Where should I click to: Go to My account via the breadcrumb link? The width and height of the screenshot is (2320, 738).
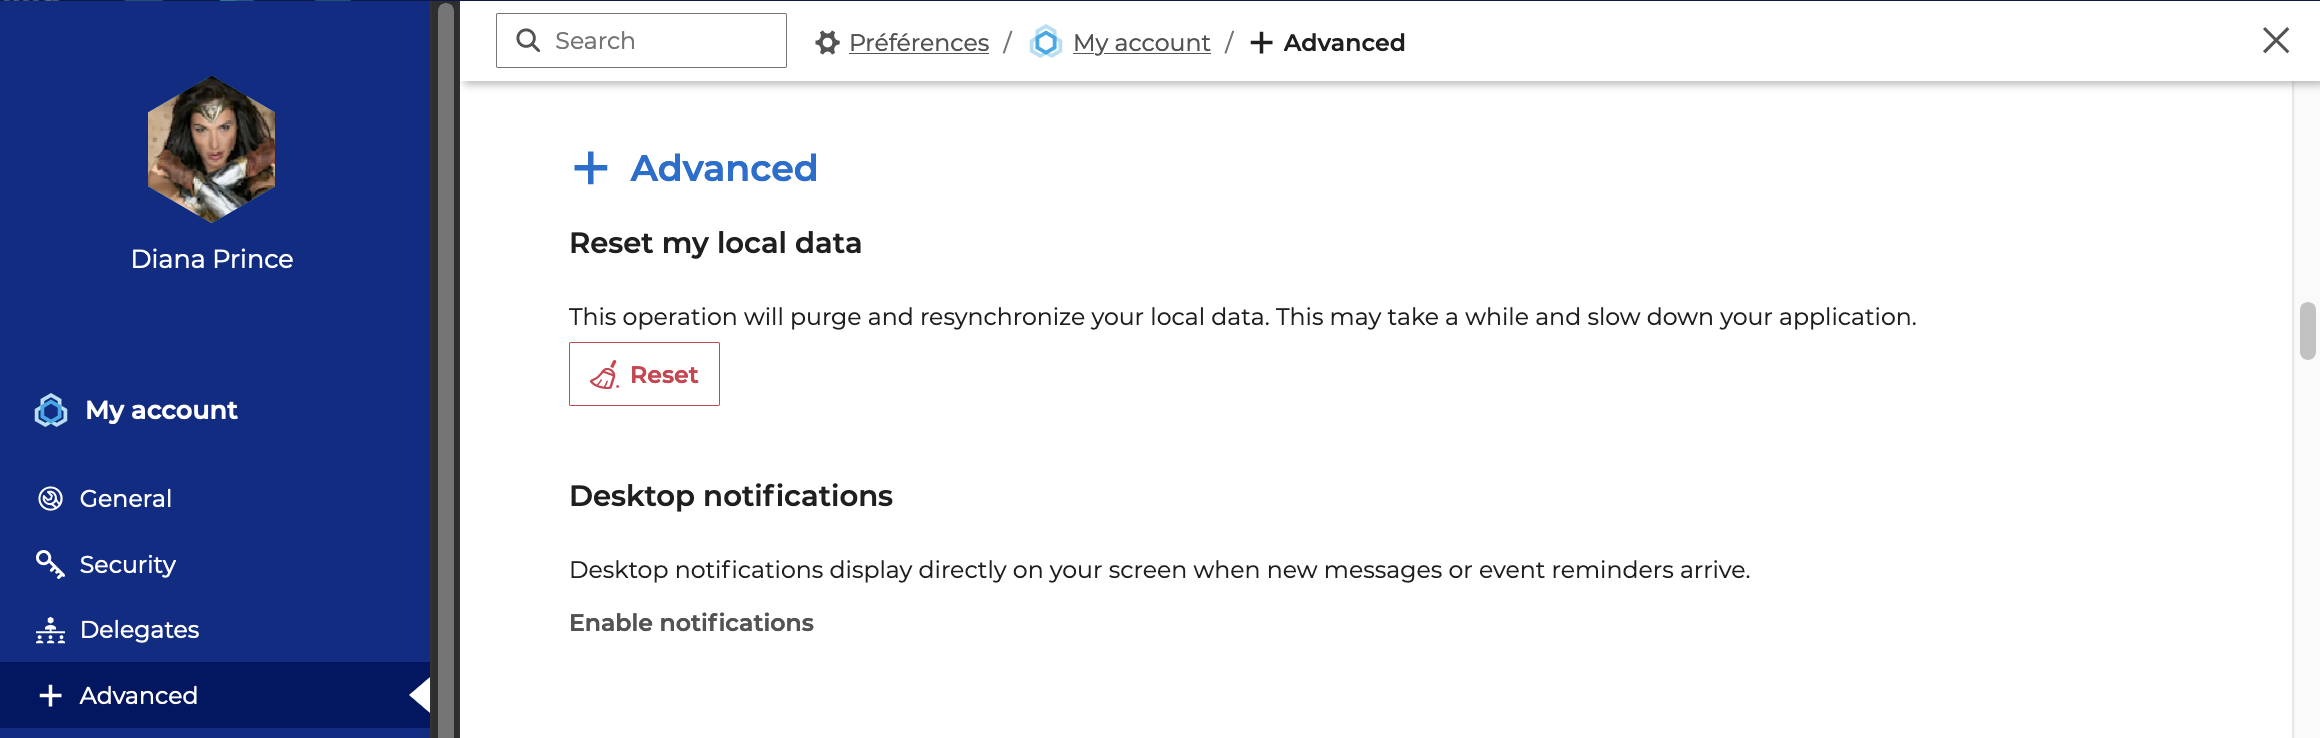[1141, 43]
